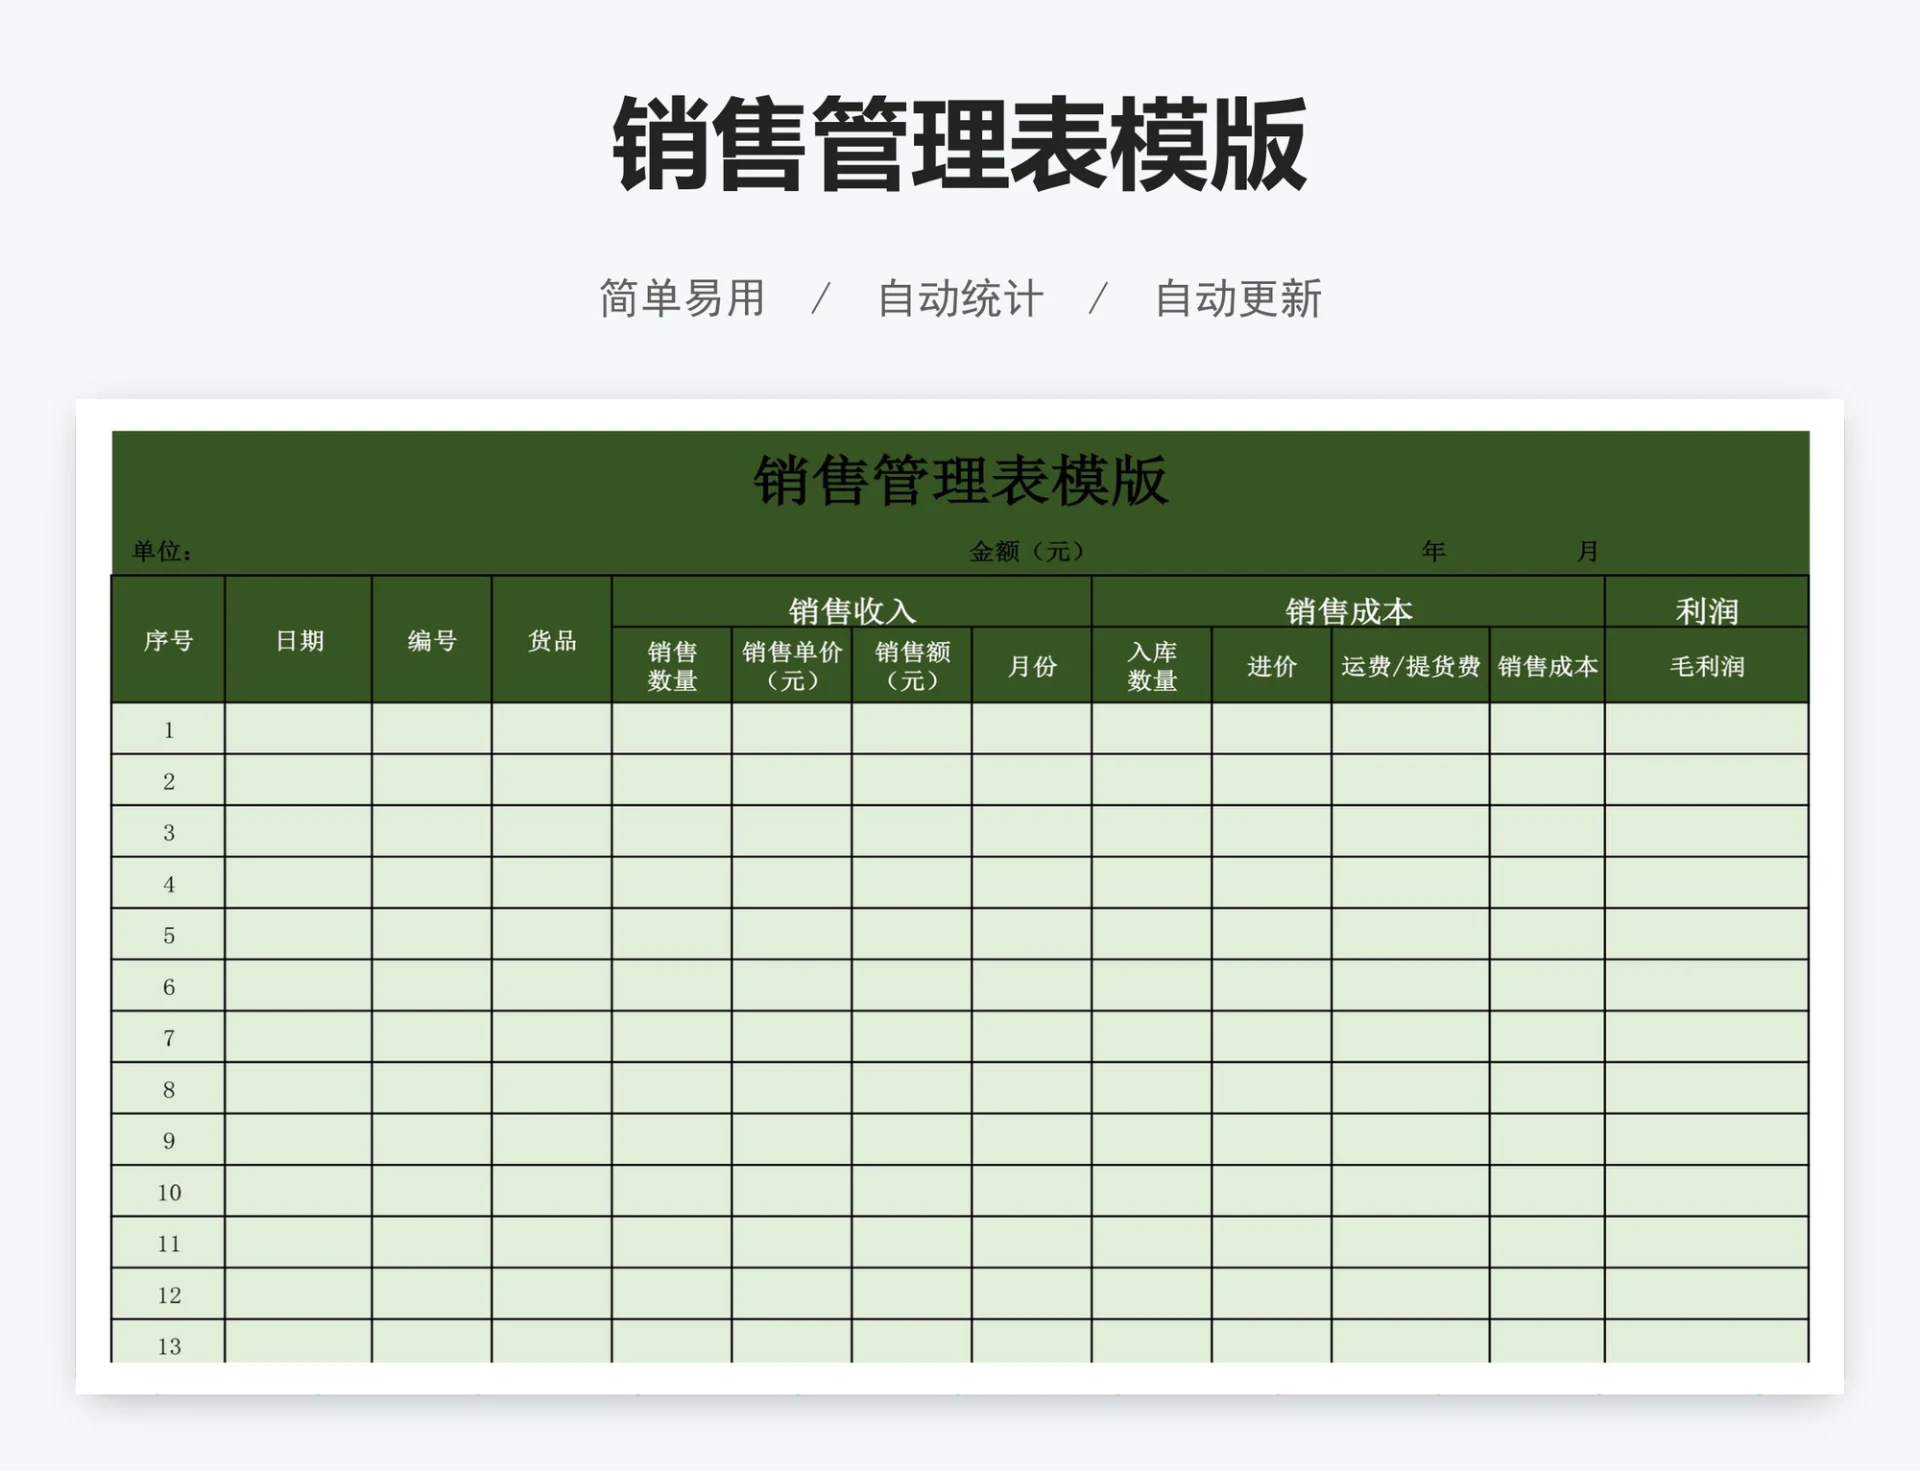Screen dimensions: 1920x1471
Task: Click the 利润 header cell
Action: [1705, 603]
